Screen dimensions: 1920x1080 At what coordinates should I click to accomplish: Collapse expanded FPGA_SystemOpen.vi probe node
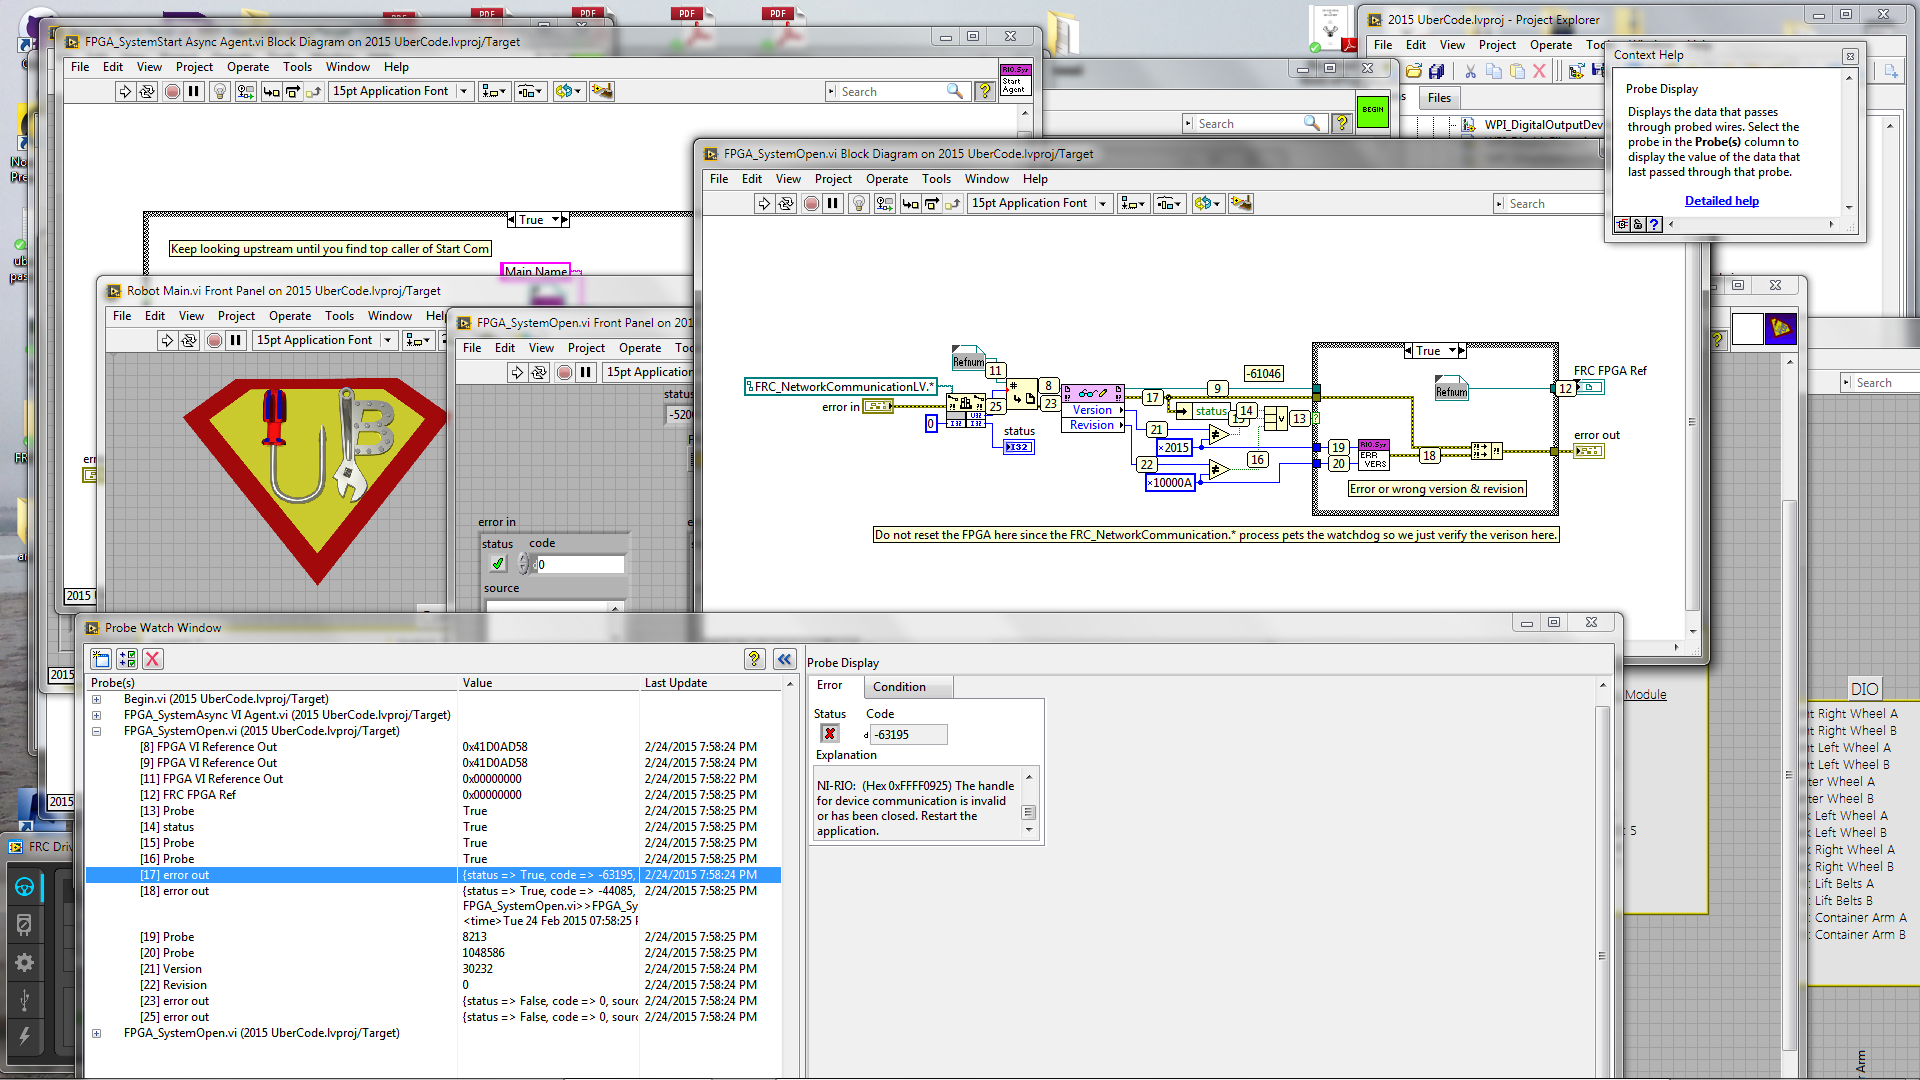[97, 732]
